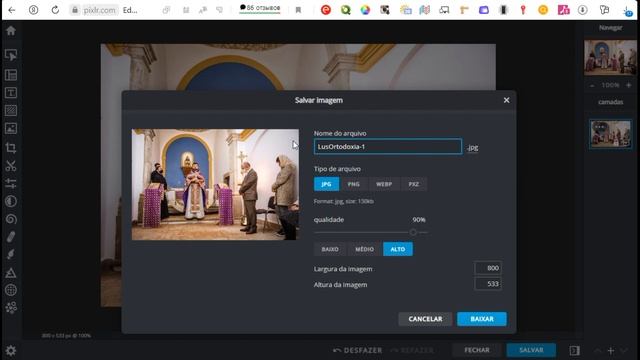Set quality preset to ALTO
Image resolution: width=640 pixels, height=360 pixels.
click(398, 249)
